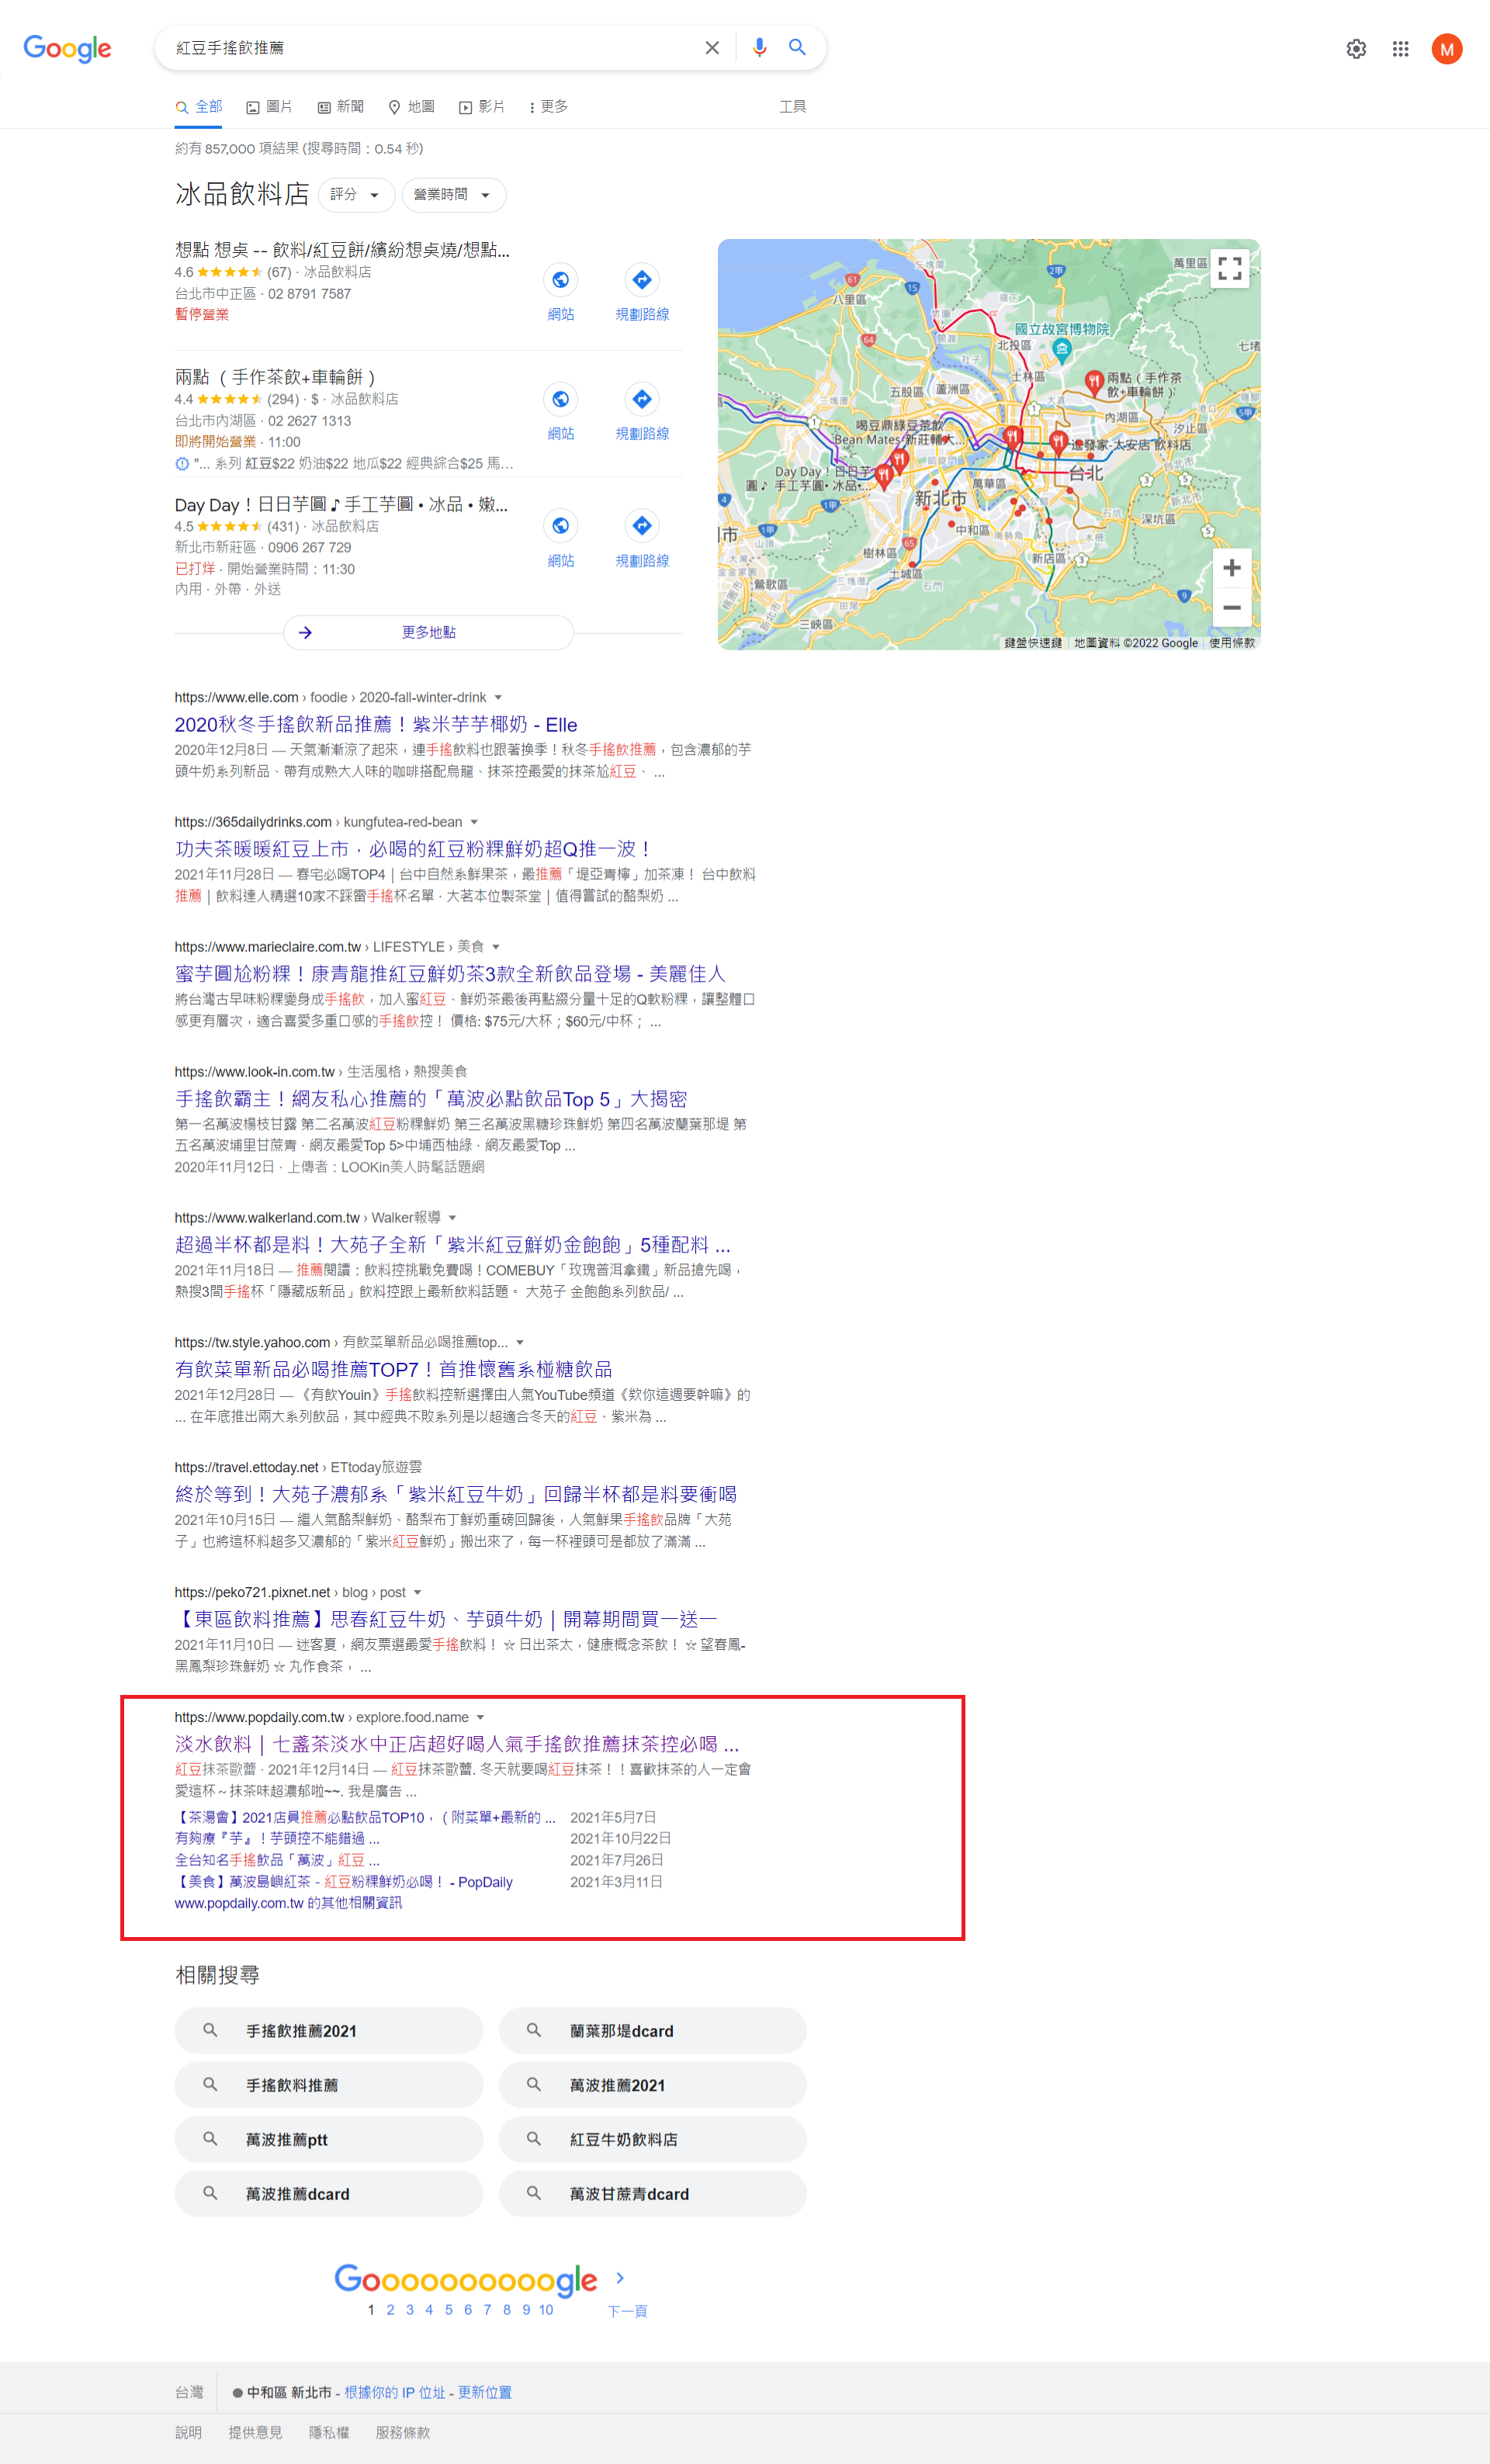This screenshot has width=1490, height=2464.
Task: Get directions icon for 兩點 手作茶飲
Action: (x=642, y=399)
